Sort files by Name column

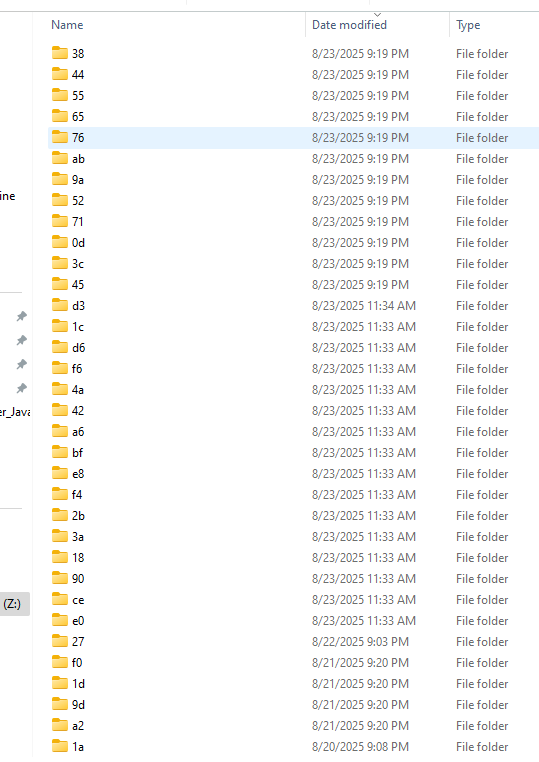tap(67, 25)
